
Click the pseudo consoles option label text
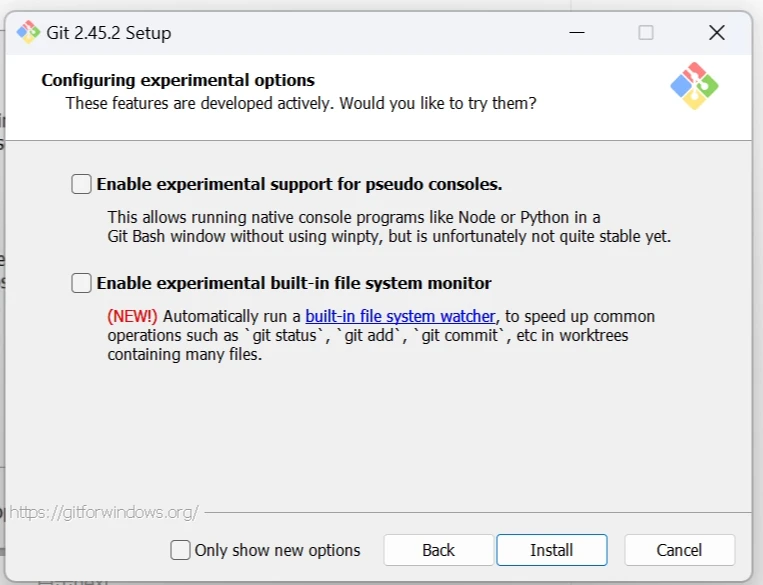pyautogui.click(x=299, y=184)
